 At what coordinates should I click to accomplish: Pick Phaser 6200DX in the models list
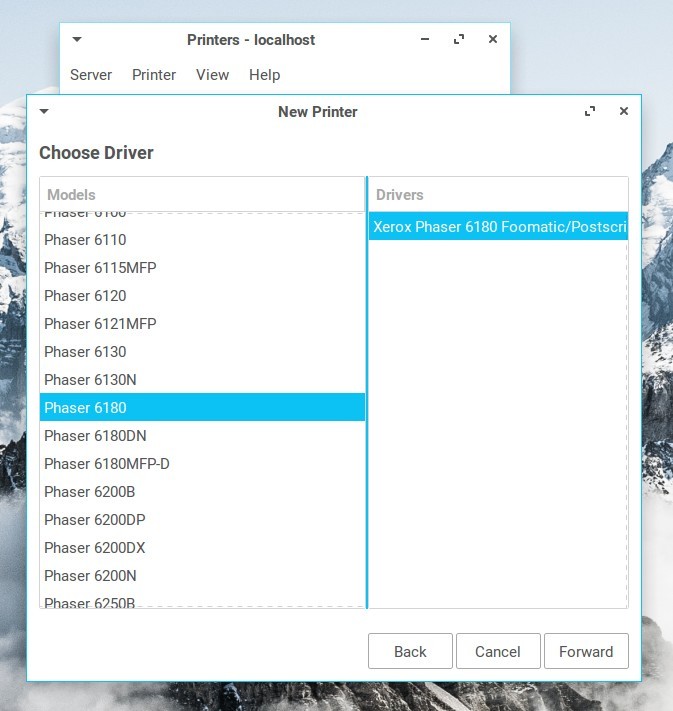pos(95,548)
